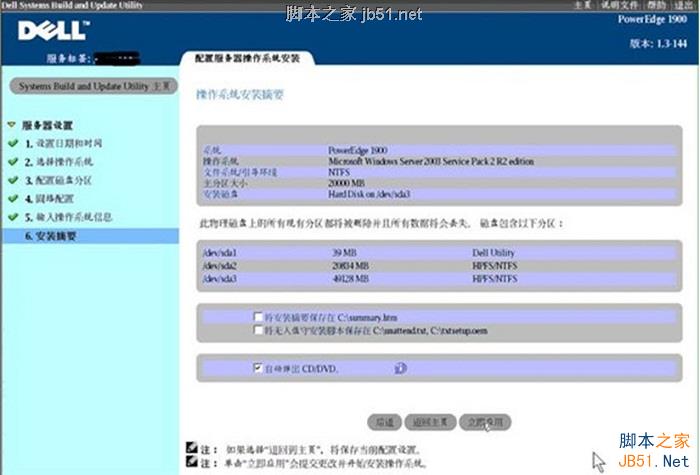This screenshot has height=475, width=700.
Task: Click the "/dev/sda1" partition row
Action: point(439,253)
